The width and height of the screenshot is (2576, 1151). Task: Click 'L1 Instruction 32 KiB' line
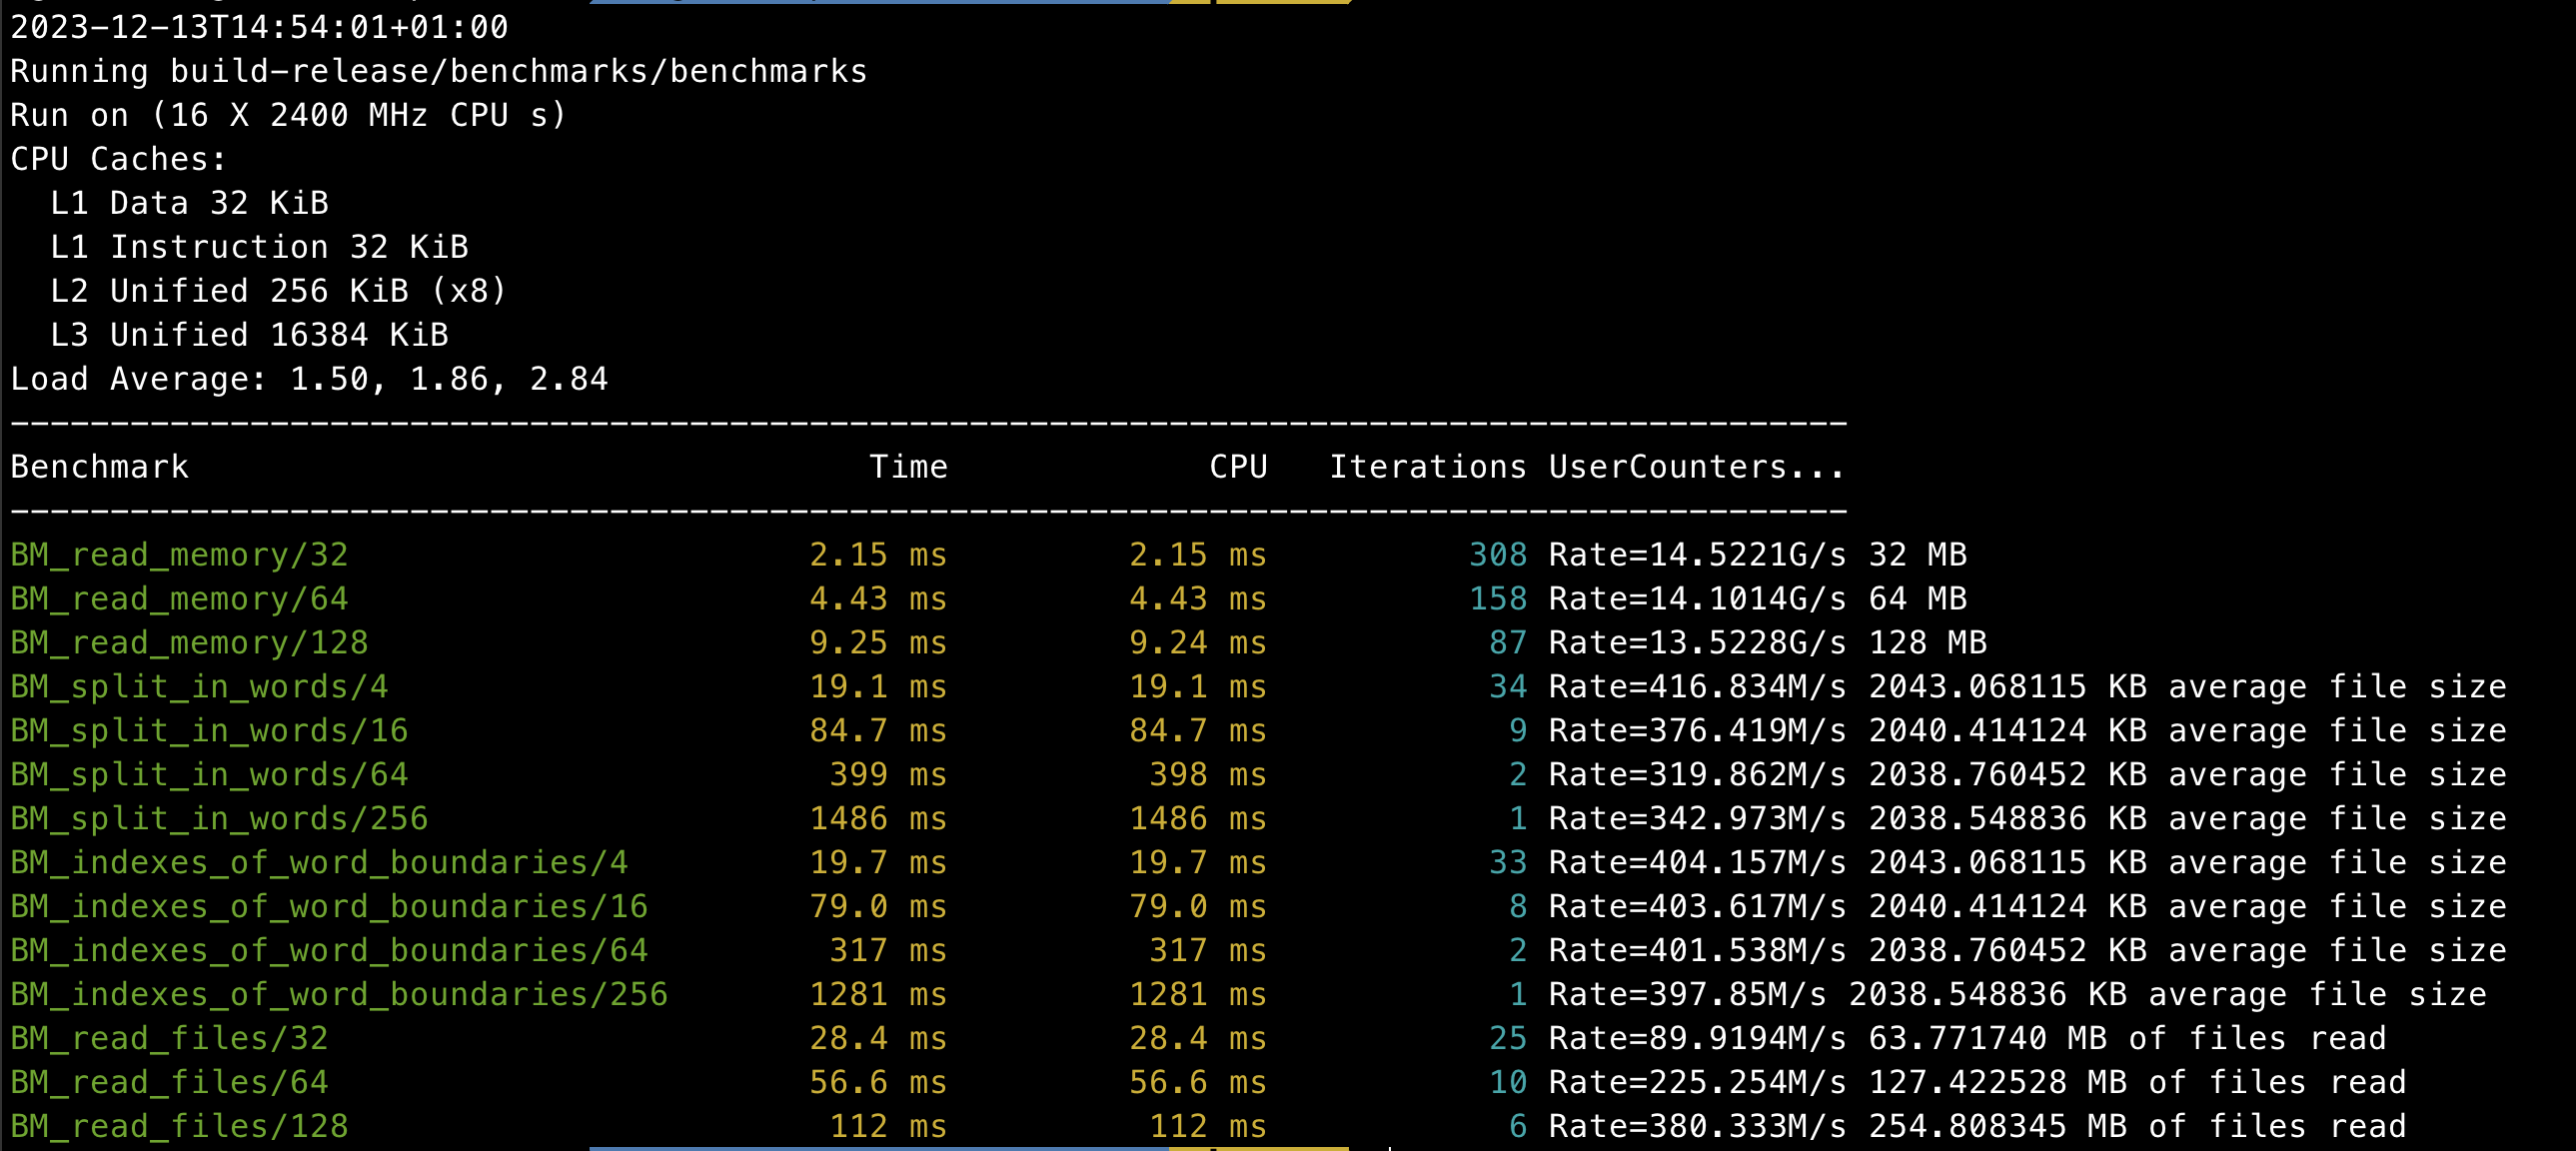tap(259, 247)
